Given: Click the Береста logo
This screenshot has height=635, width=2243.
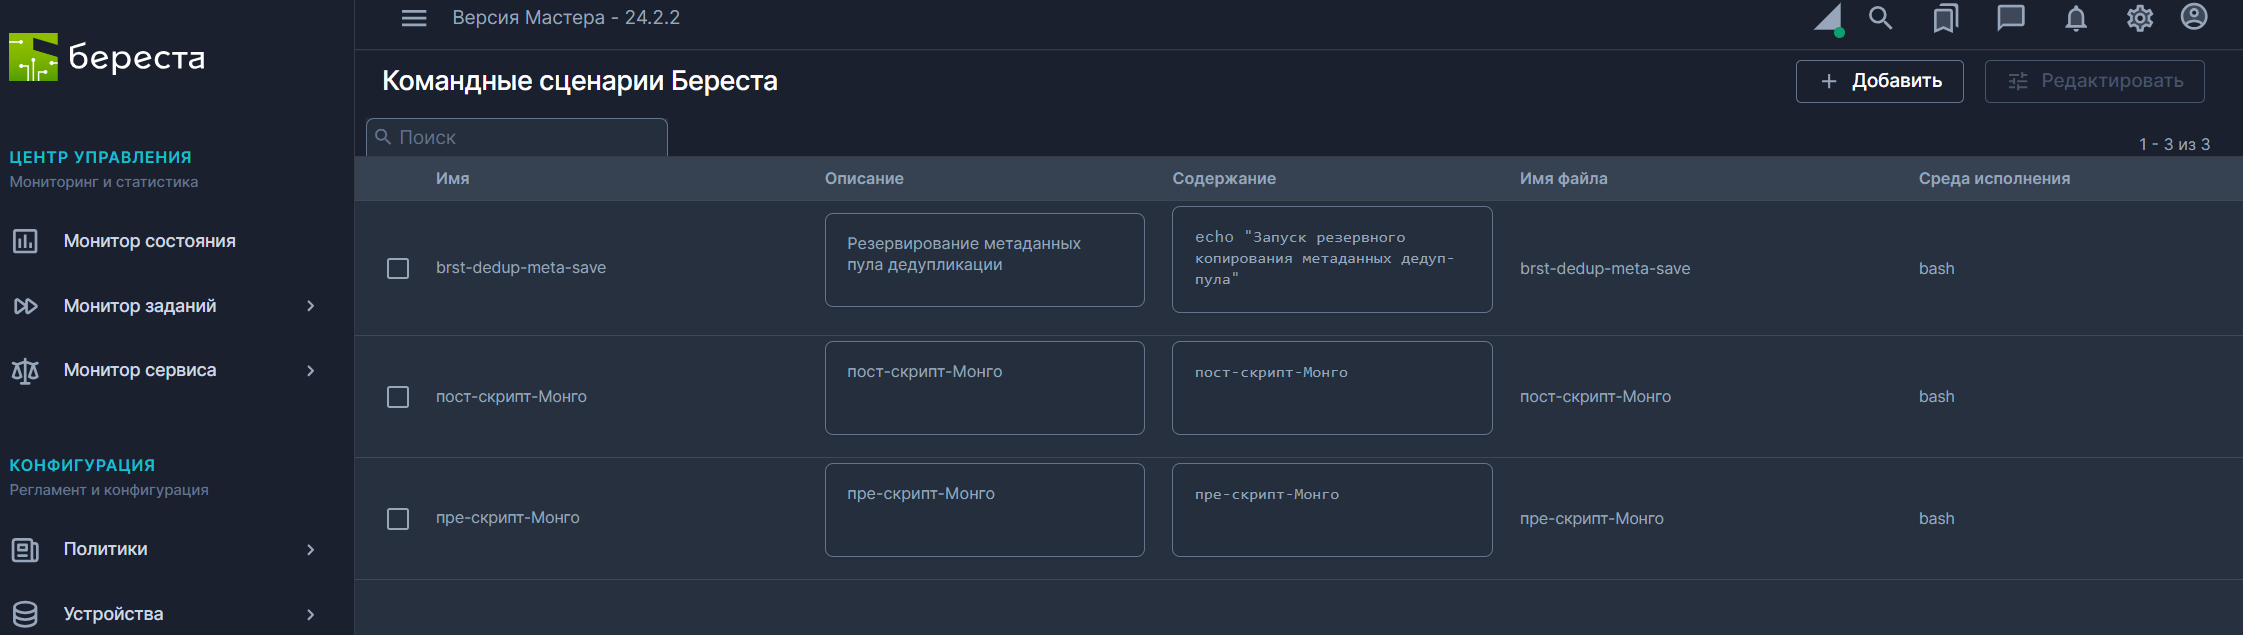Looking at the screenshot, I should point(107,58).
